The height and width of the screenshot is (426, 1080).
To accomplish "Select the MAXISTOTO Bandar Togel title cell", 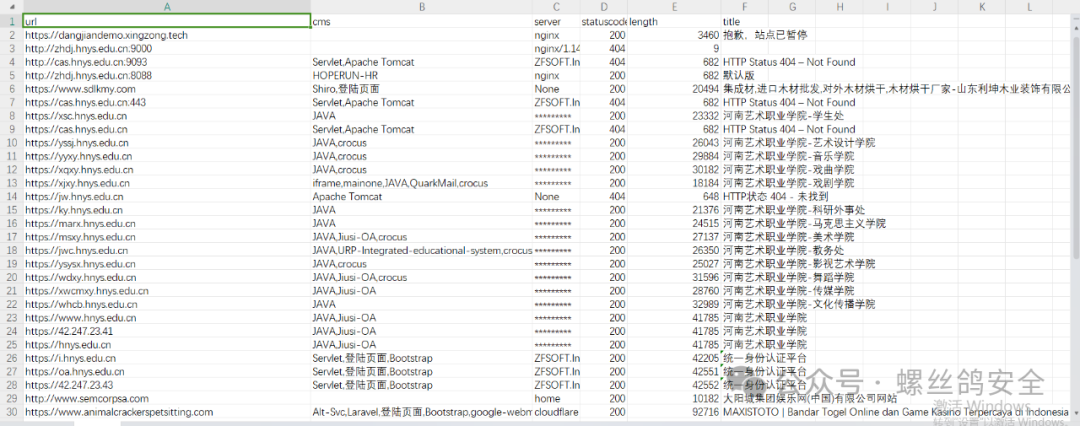I will pos(895,412).
